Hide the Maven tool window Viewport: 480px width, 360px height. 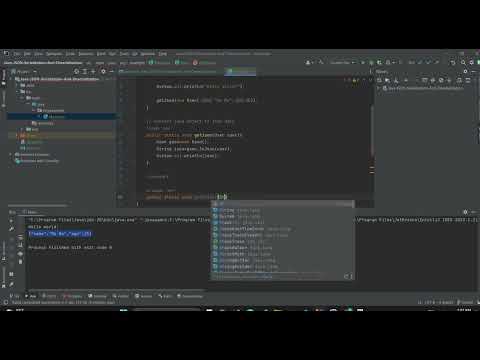[x=474, y=72]
